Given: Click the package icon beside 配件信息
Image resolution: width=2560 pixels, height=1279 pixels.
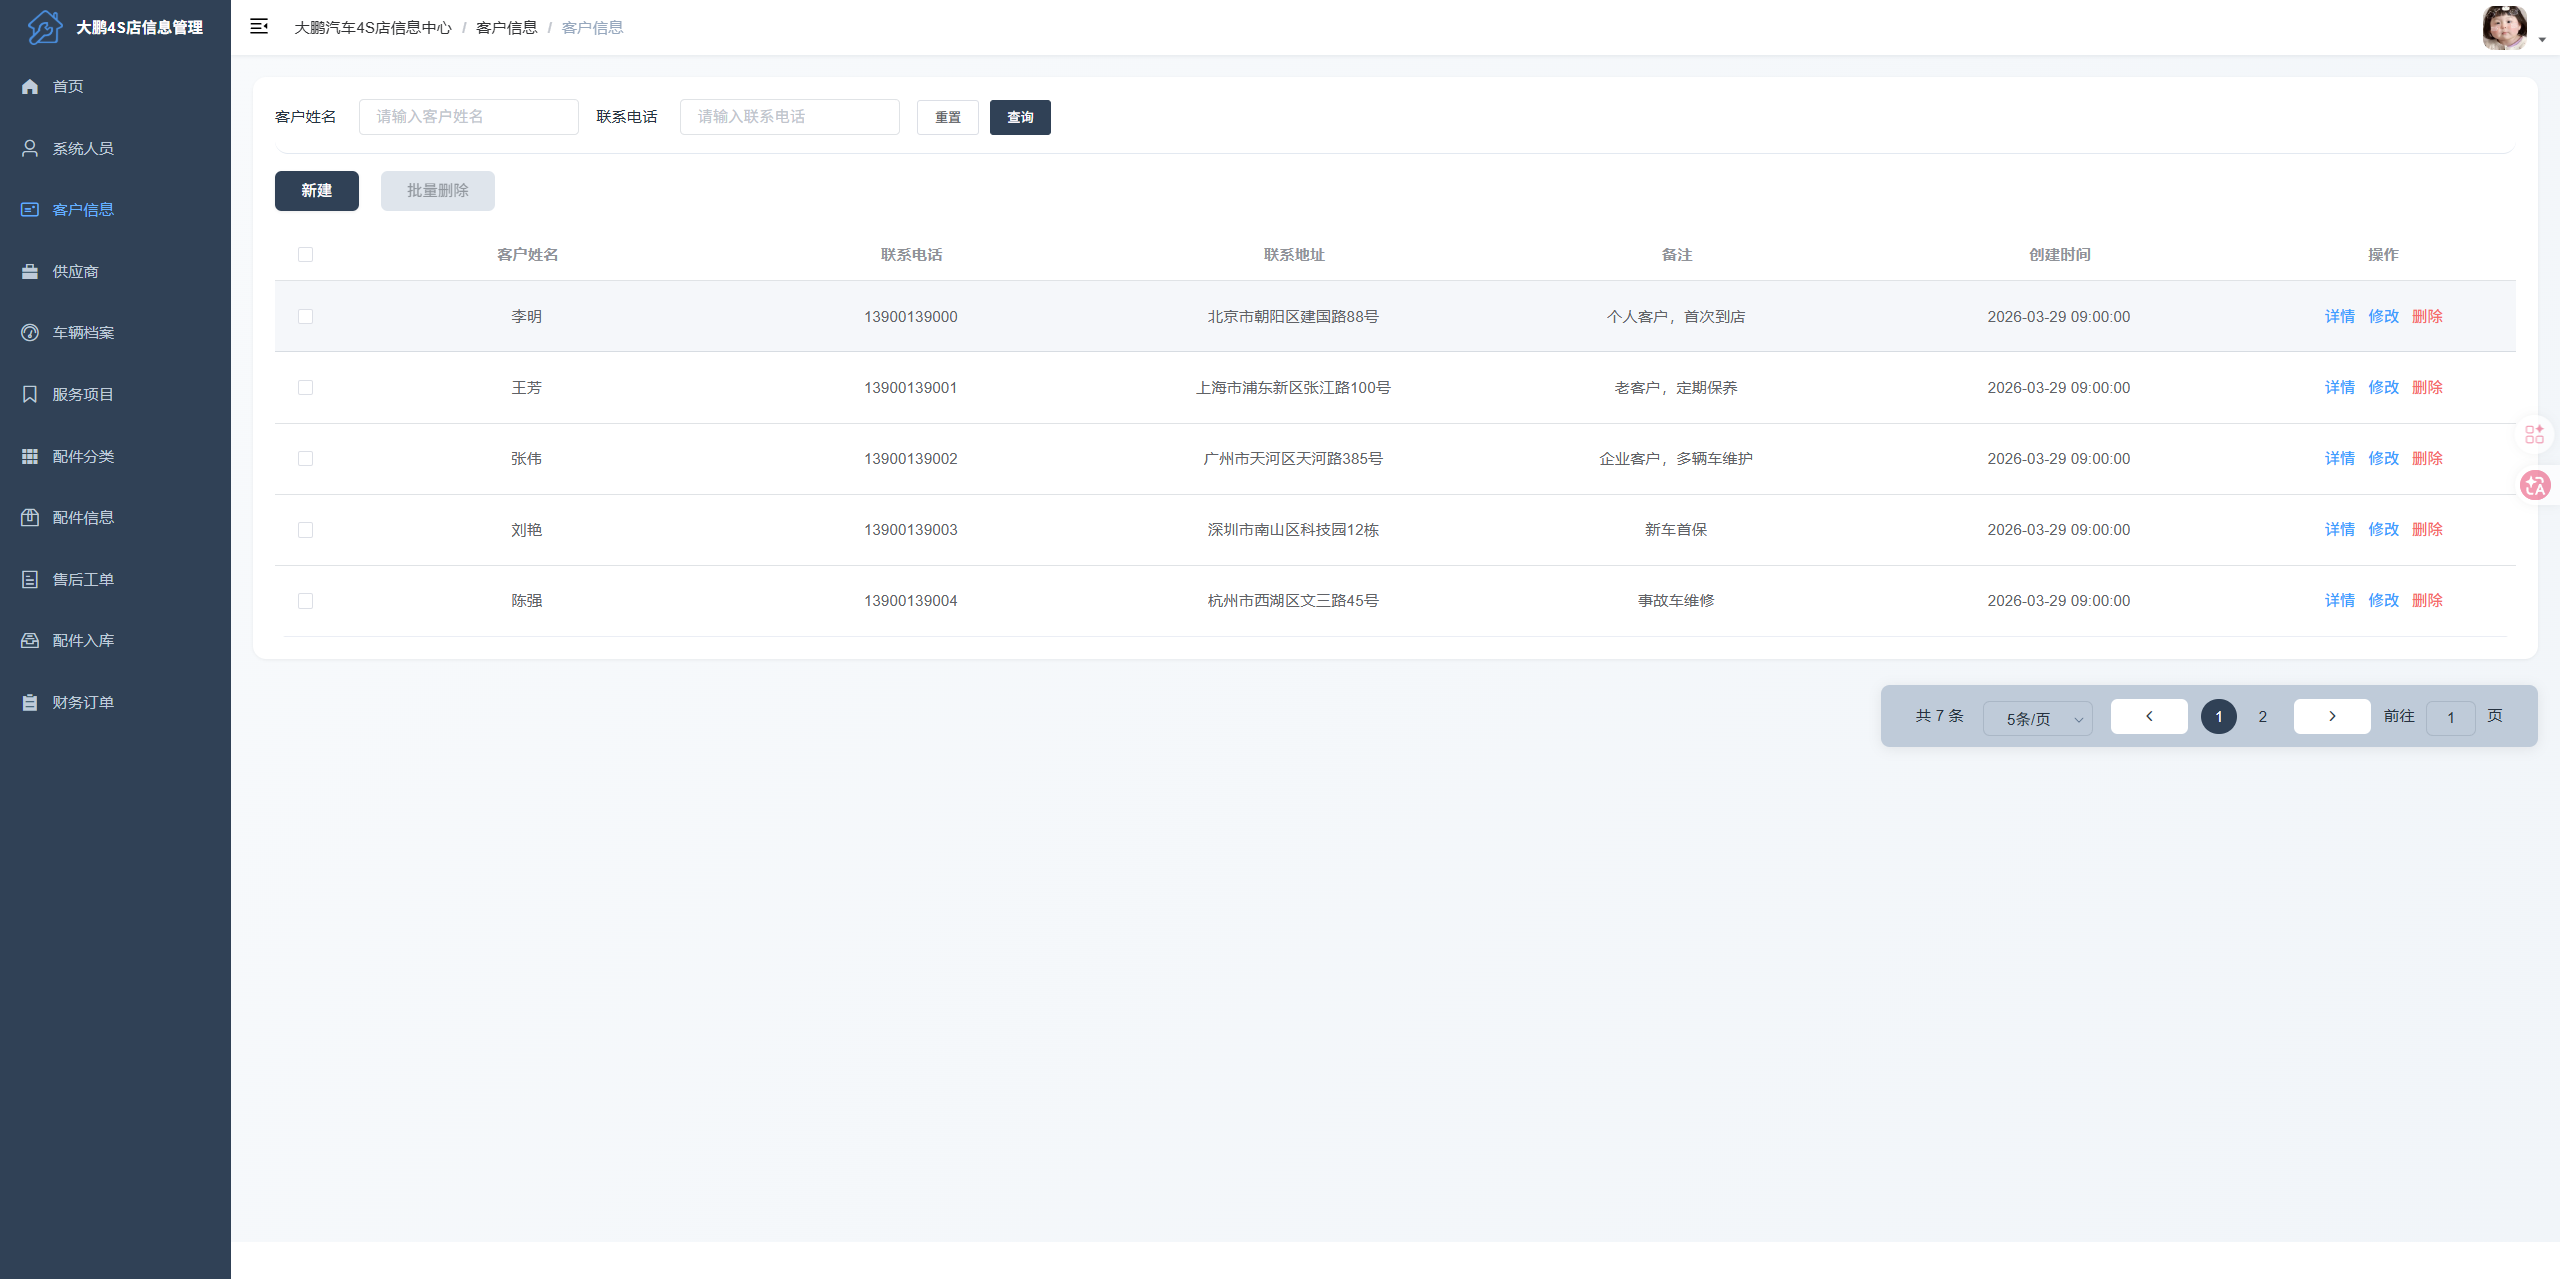Looking at the screenshot, I should (30, 518).
